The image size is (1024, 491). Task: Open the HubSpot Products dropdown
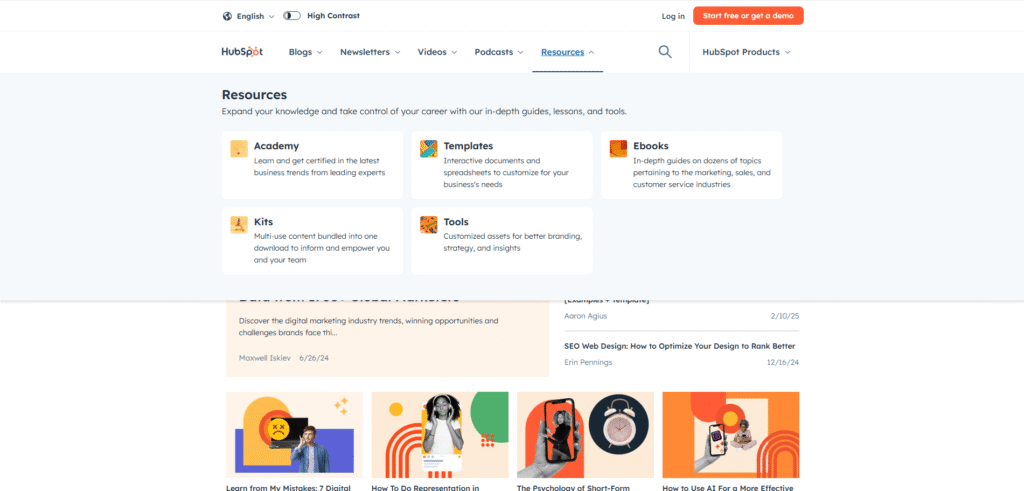click(746, 52)
